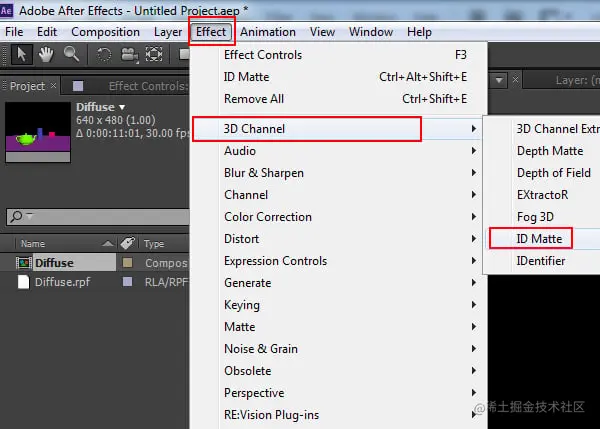
Task: Select the Pan Behind anchor tool
Action: click(154, 54)
